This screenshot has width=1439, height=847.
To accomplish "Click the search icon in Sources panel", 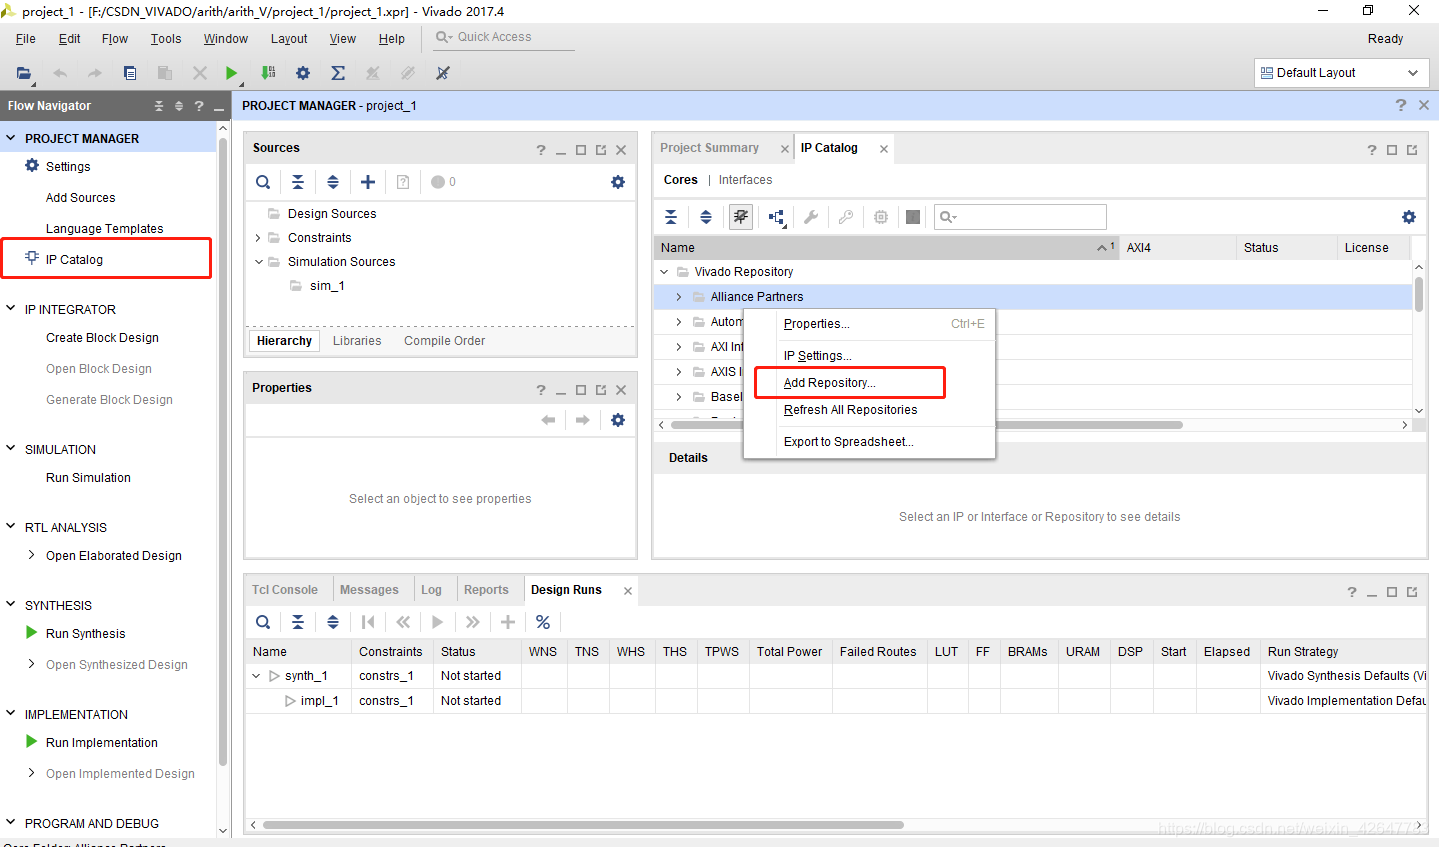I will 263,182.
